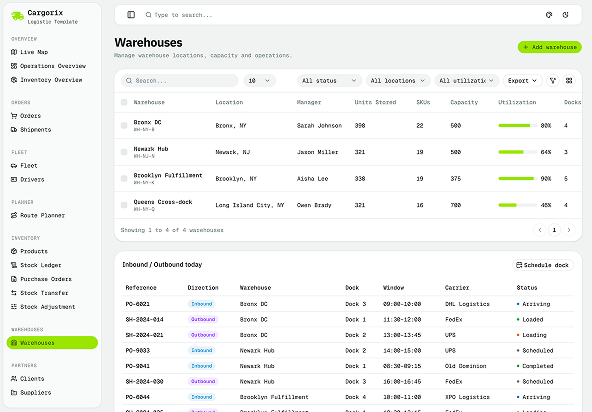Check the Newark Hub row checkbox

tap(124, 152)
